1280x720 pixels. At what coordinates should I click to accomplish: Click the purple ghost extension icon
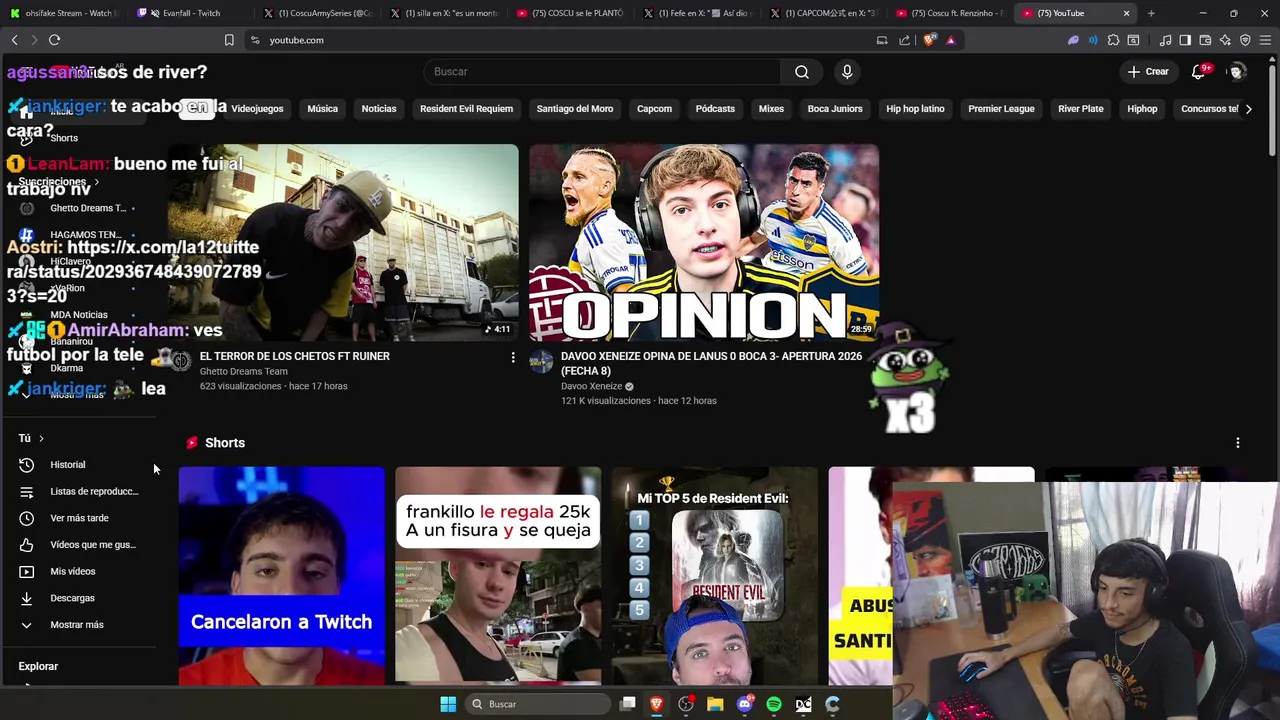pyautogui.click(x=1073, y=40)
